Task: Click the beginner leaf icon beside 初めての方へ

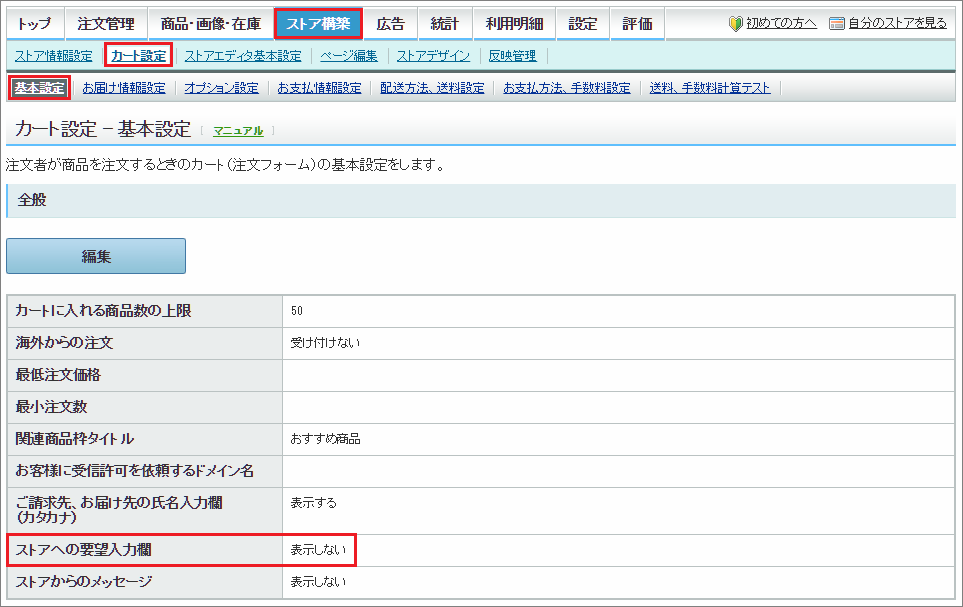Action: click(x=736, y=24)
